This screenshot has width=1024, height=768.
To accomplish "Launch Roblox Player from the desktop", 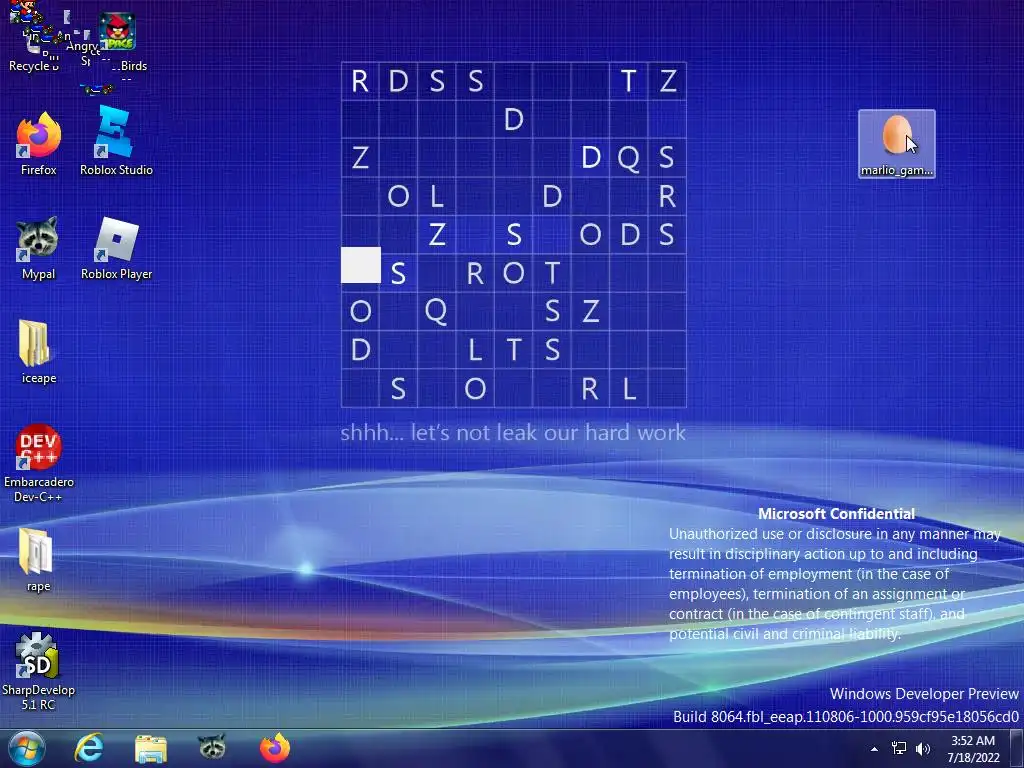I will coord(116,248).
